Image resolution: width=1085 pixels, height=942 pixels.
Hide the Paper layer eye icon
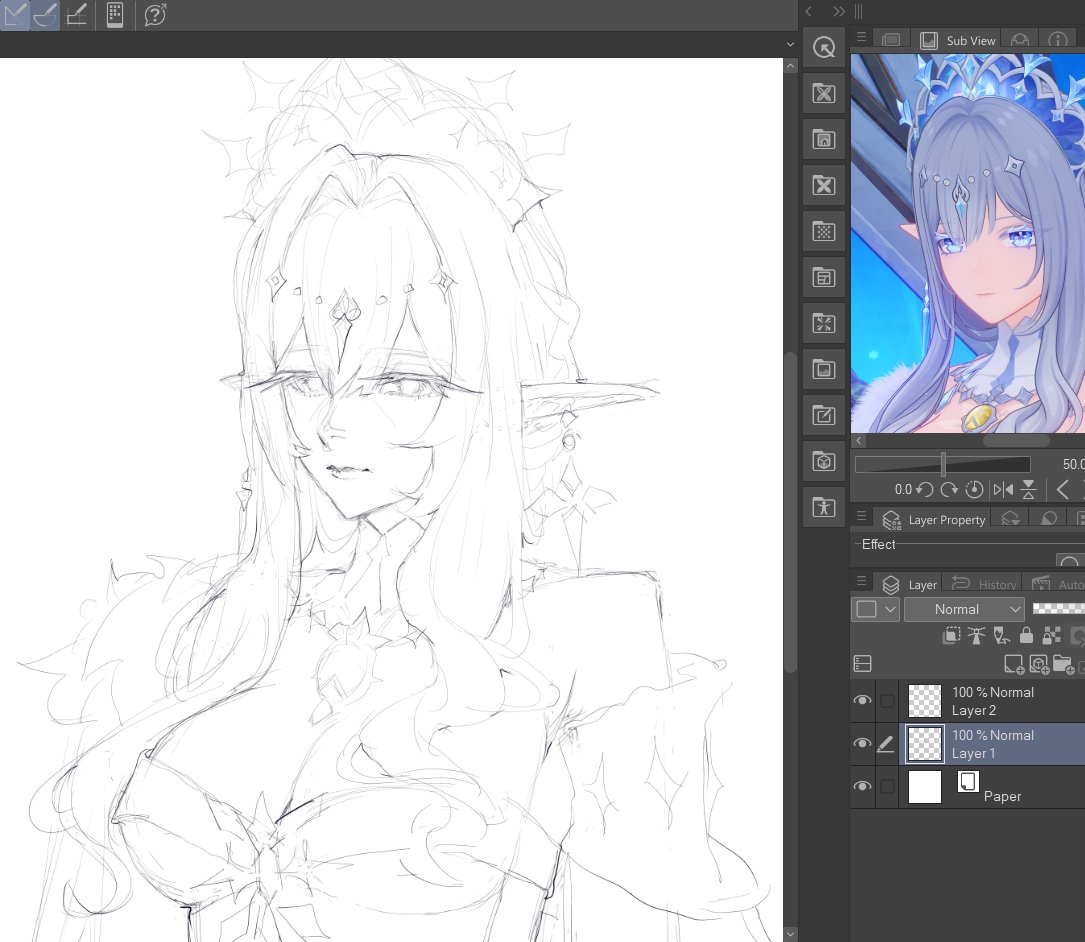(x=862, y=786)
